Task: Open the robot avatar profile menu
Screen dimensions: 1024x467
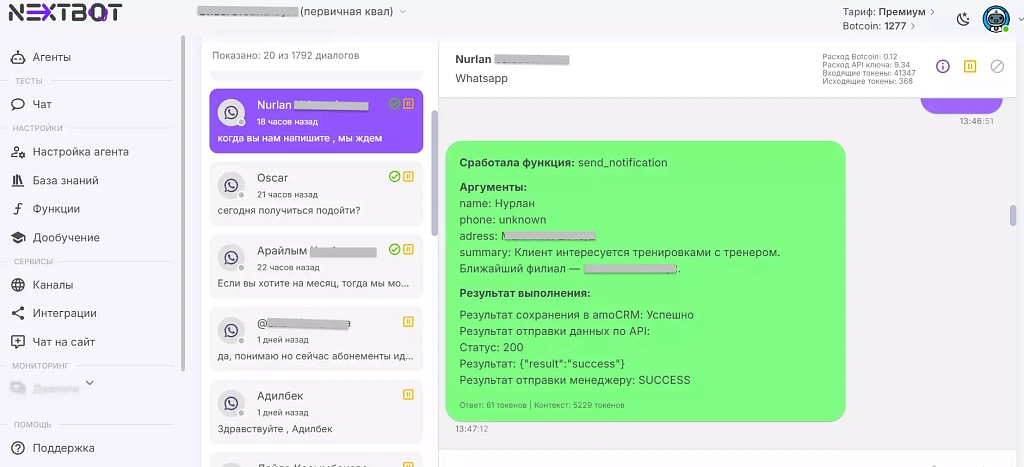Action: [x=995, y=19]
